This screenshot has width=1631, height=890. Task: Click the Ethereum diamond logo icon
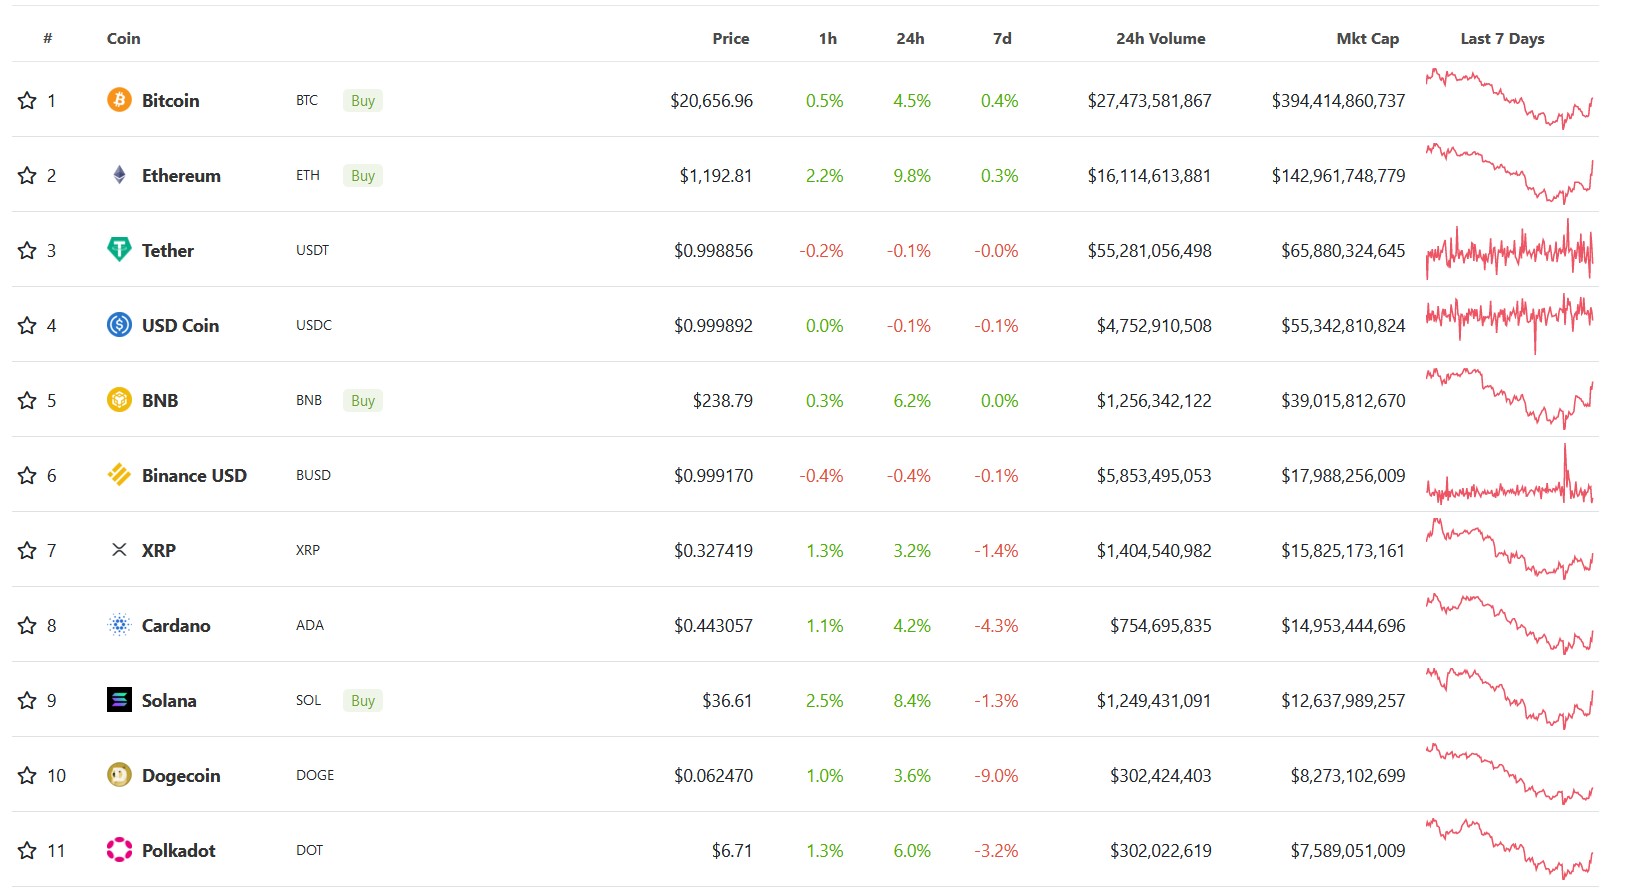[119, 175]
